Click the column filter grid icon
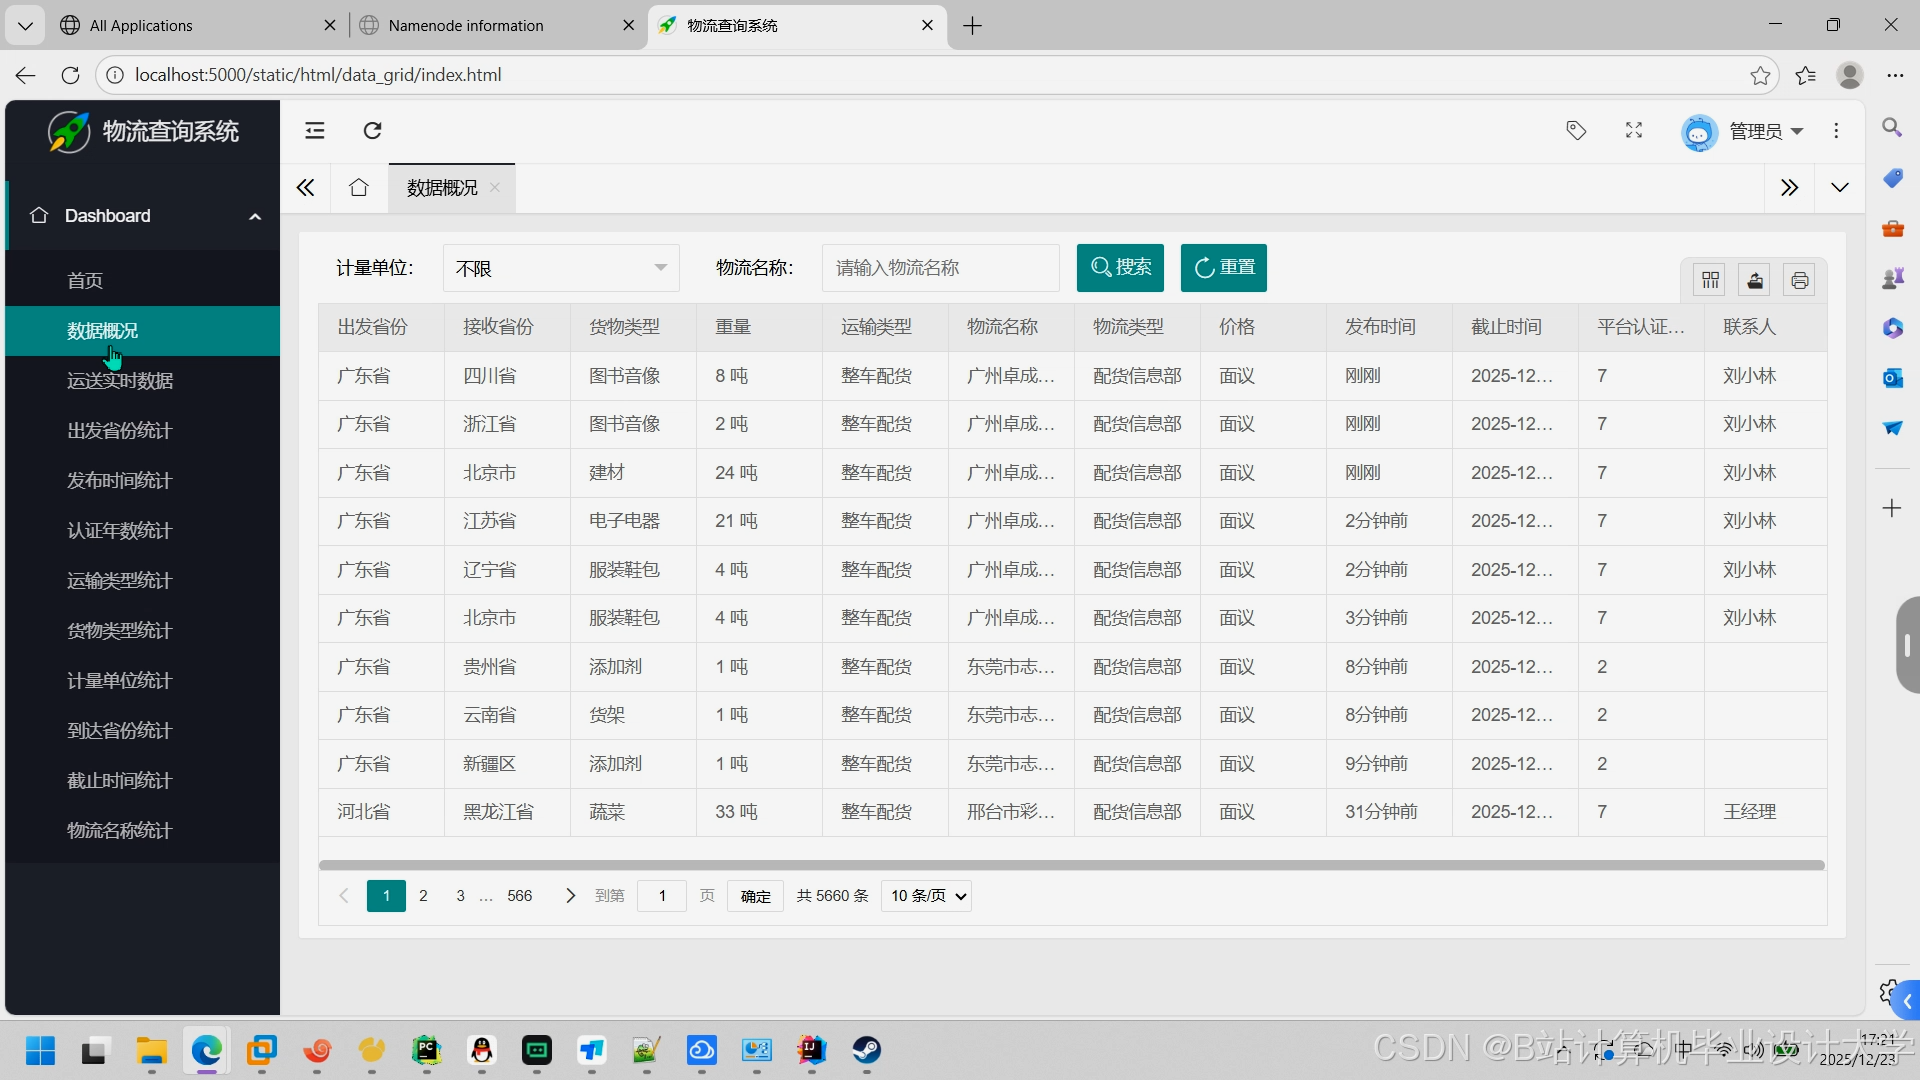Screen dimensions: 1920x1080 (x=1711, y=281)
